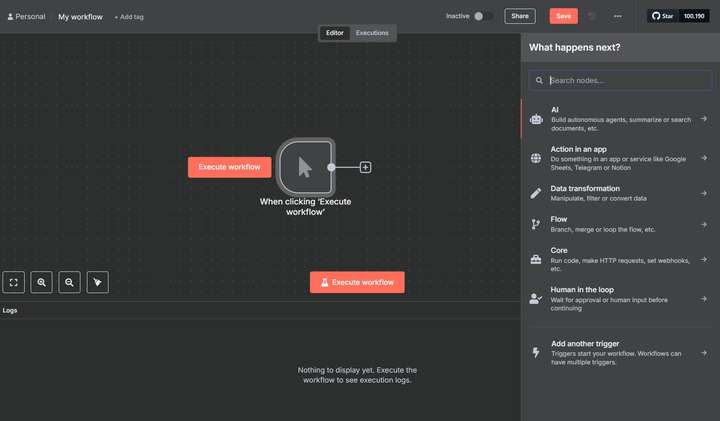Switch to the Editor tab
The height and width of the screenshot is (421, 720).
point(335,33)
